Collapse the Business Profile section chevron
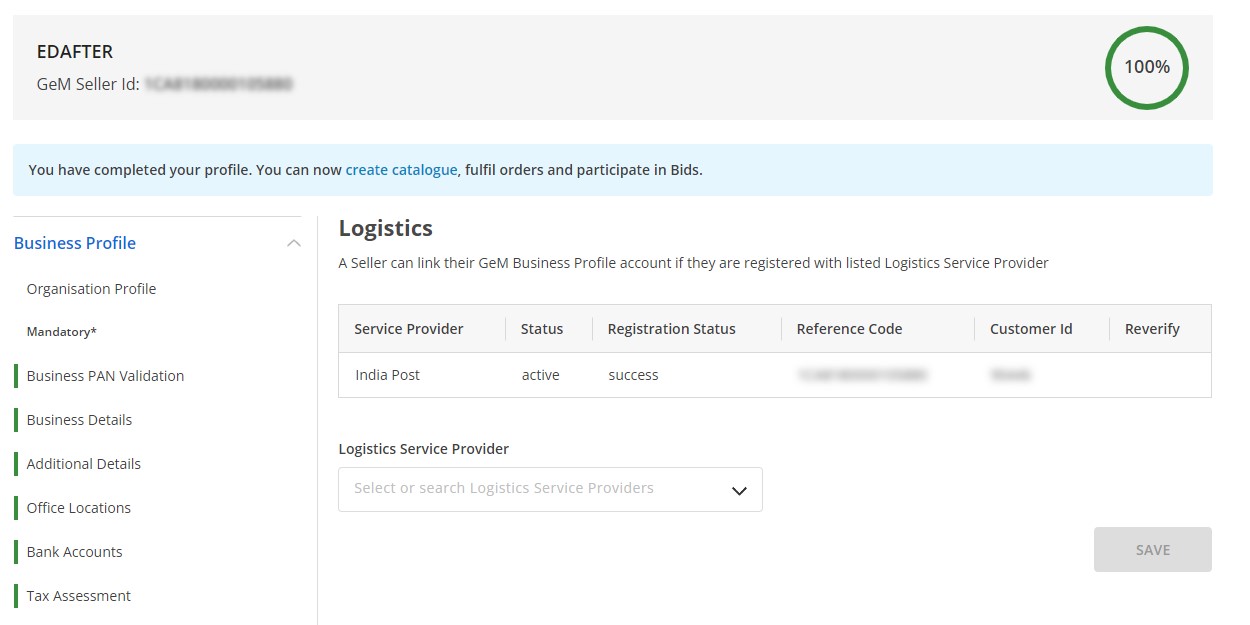The width and height of the screenshot is (1250, 625). 293,244
